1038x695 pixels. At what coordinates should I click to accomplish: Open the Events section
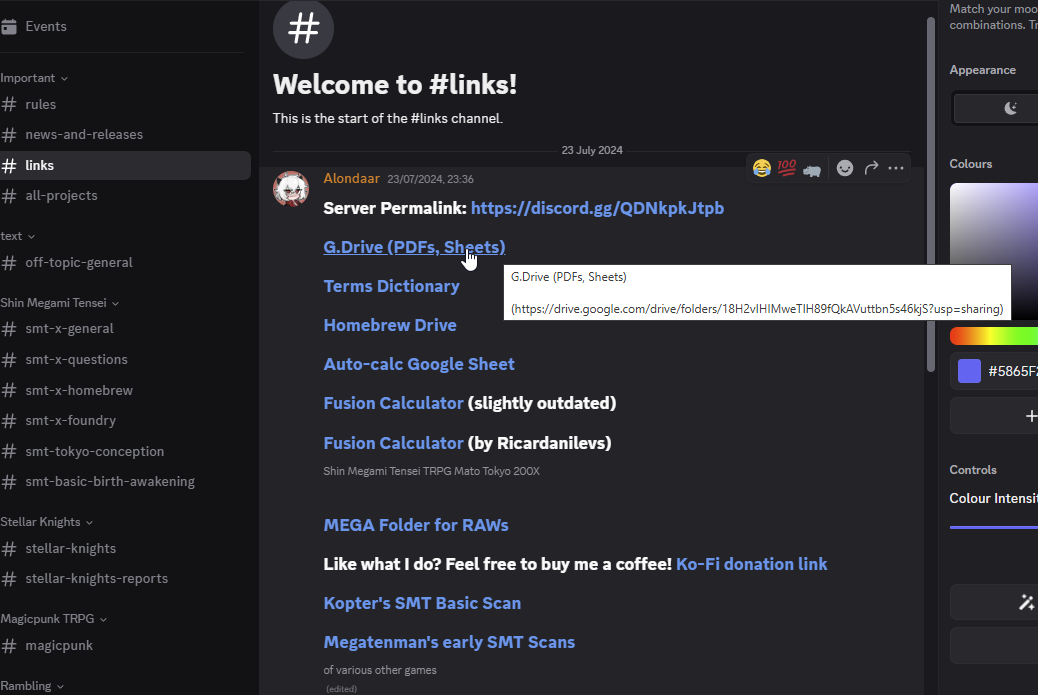pyautogui.click(x=122, y=26)
